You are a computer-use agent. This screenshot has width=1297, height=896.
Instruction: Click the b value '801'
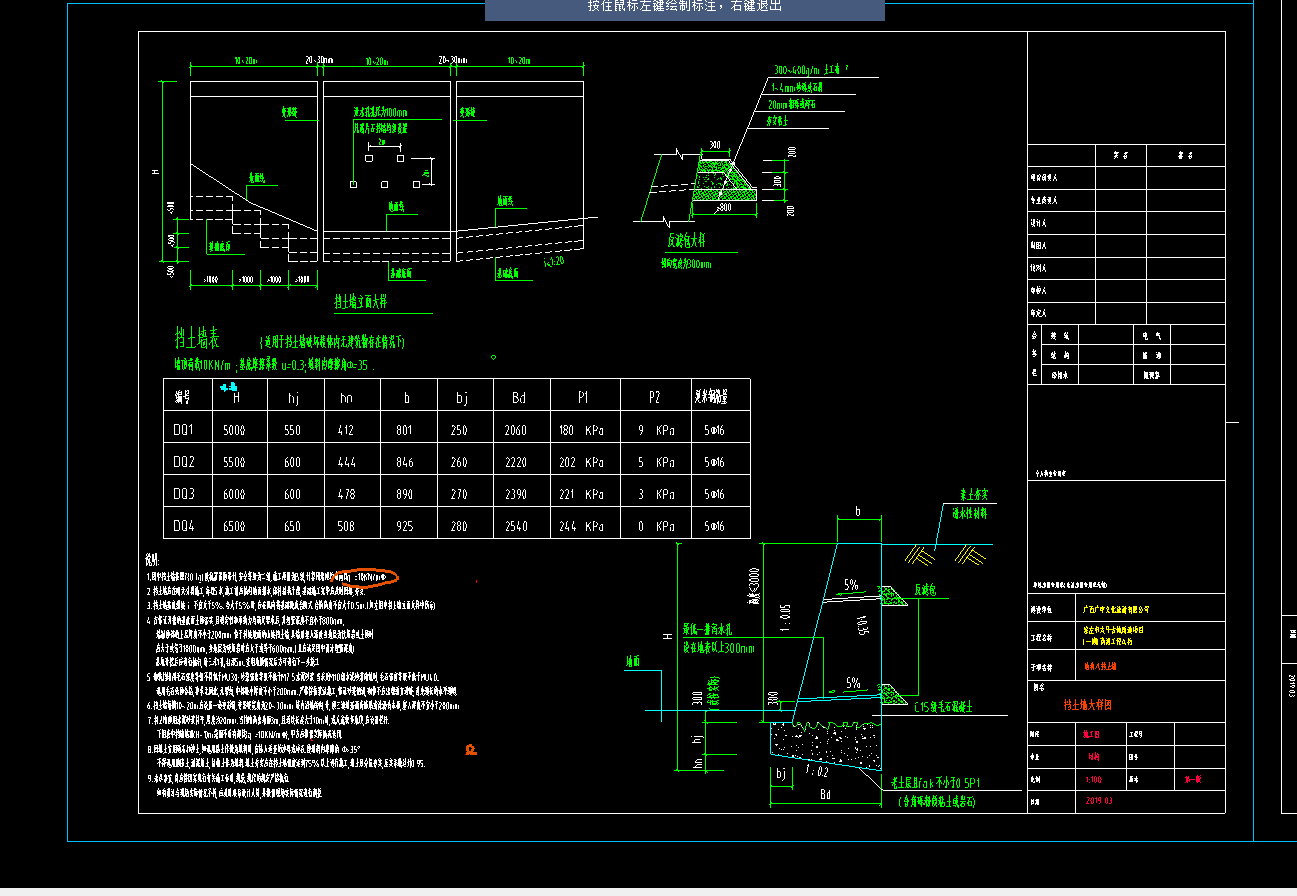pyautogui.click(x=405, y=431)
